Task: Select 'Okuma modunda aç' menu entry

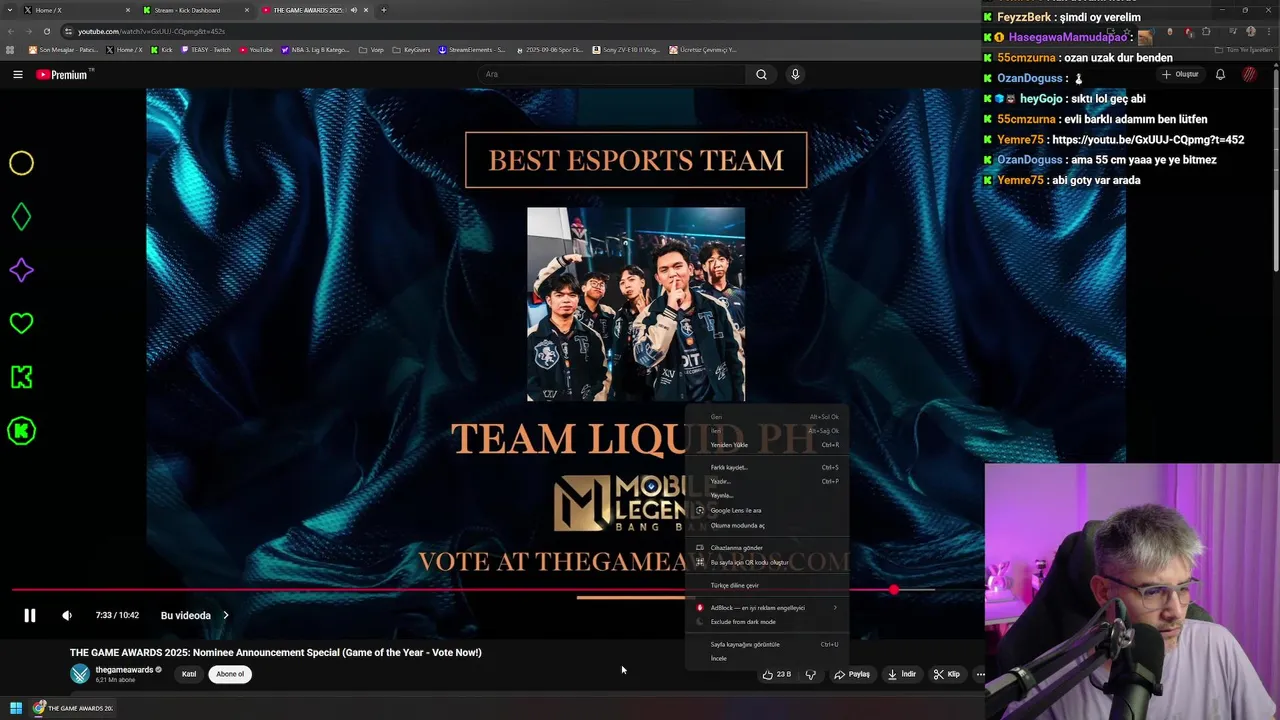Action: pyautogui.click(x=768, y=525)
